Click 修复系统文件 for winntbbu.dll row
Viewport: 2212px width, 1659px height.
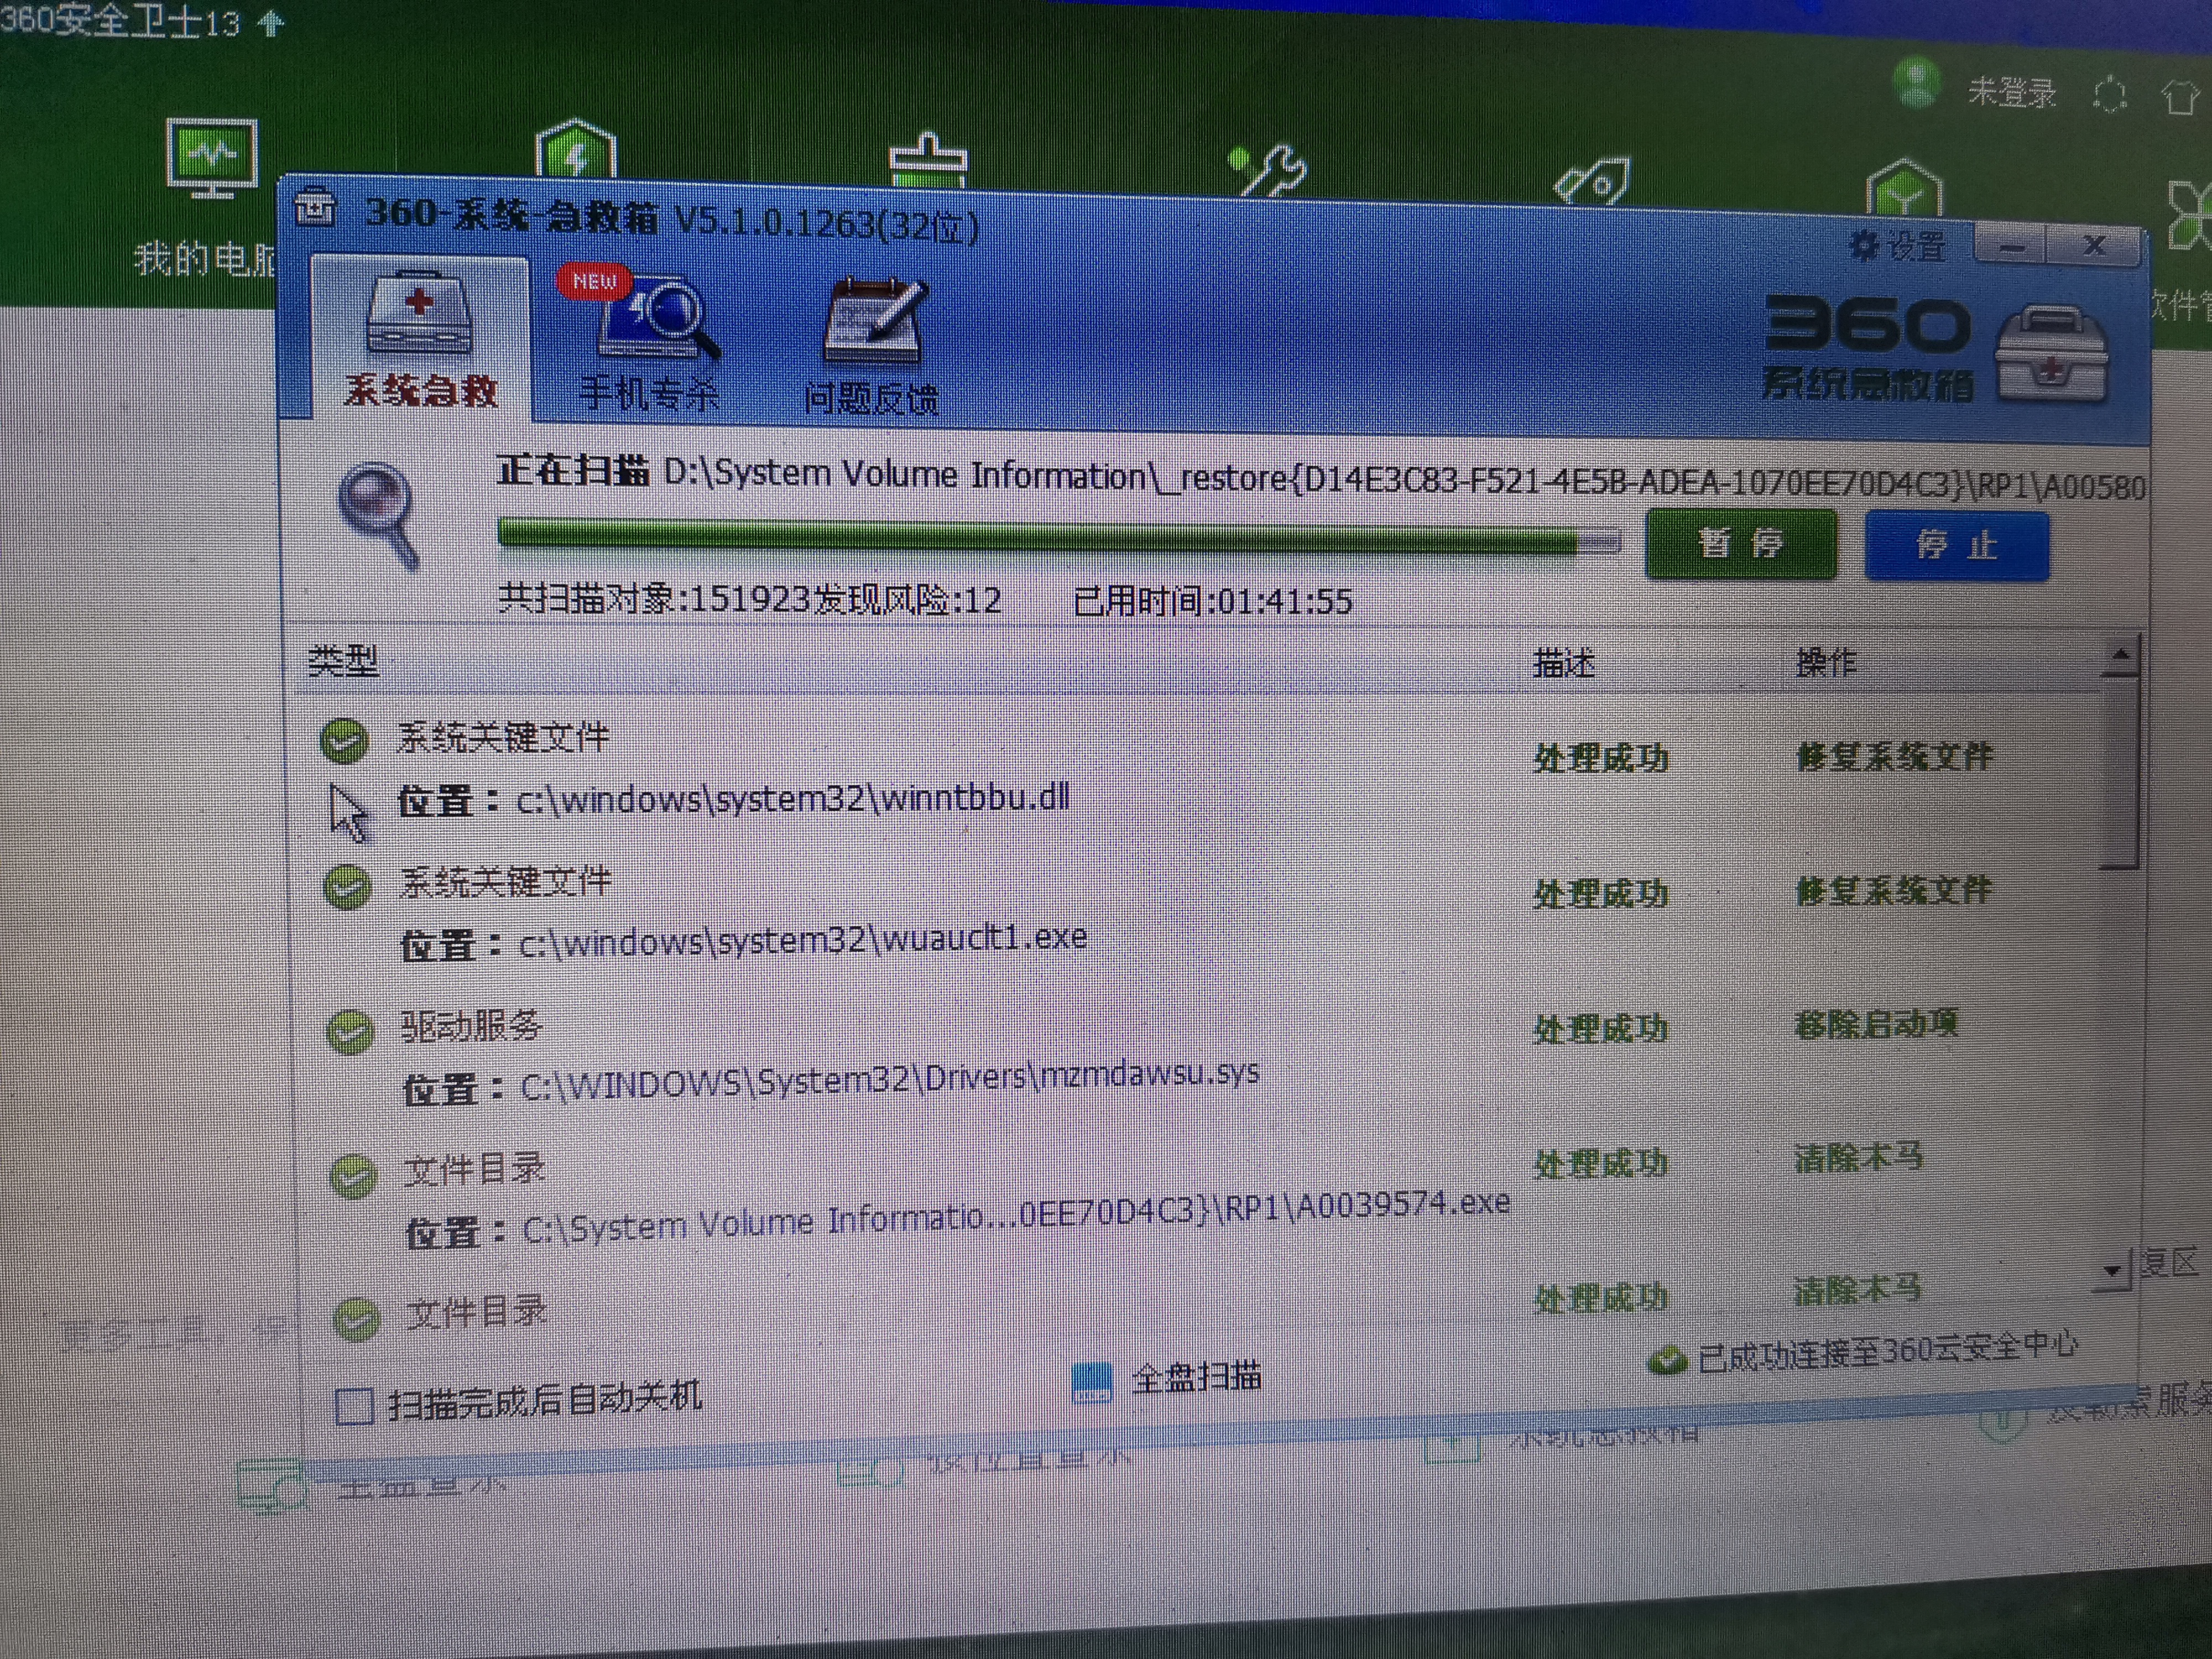(x=1894, y=756)
